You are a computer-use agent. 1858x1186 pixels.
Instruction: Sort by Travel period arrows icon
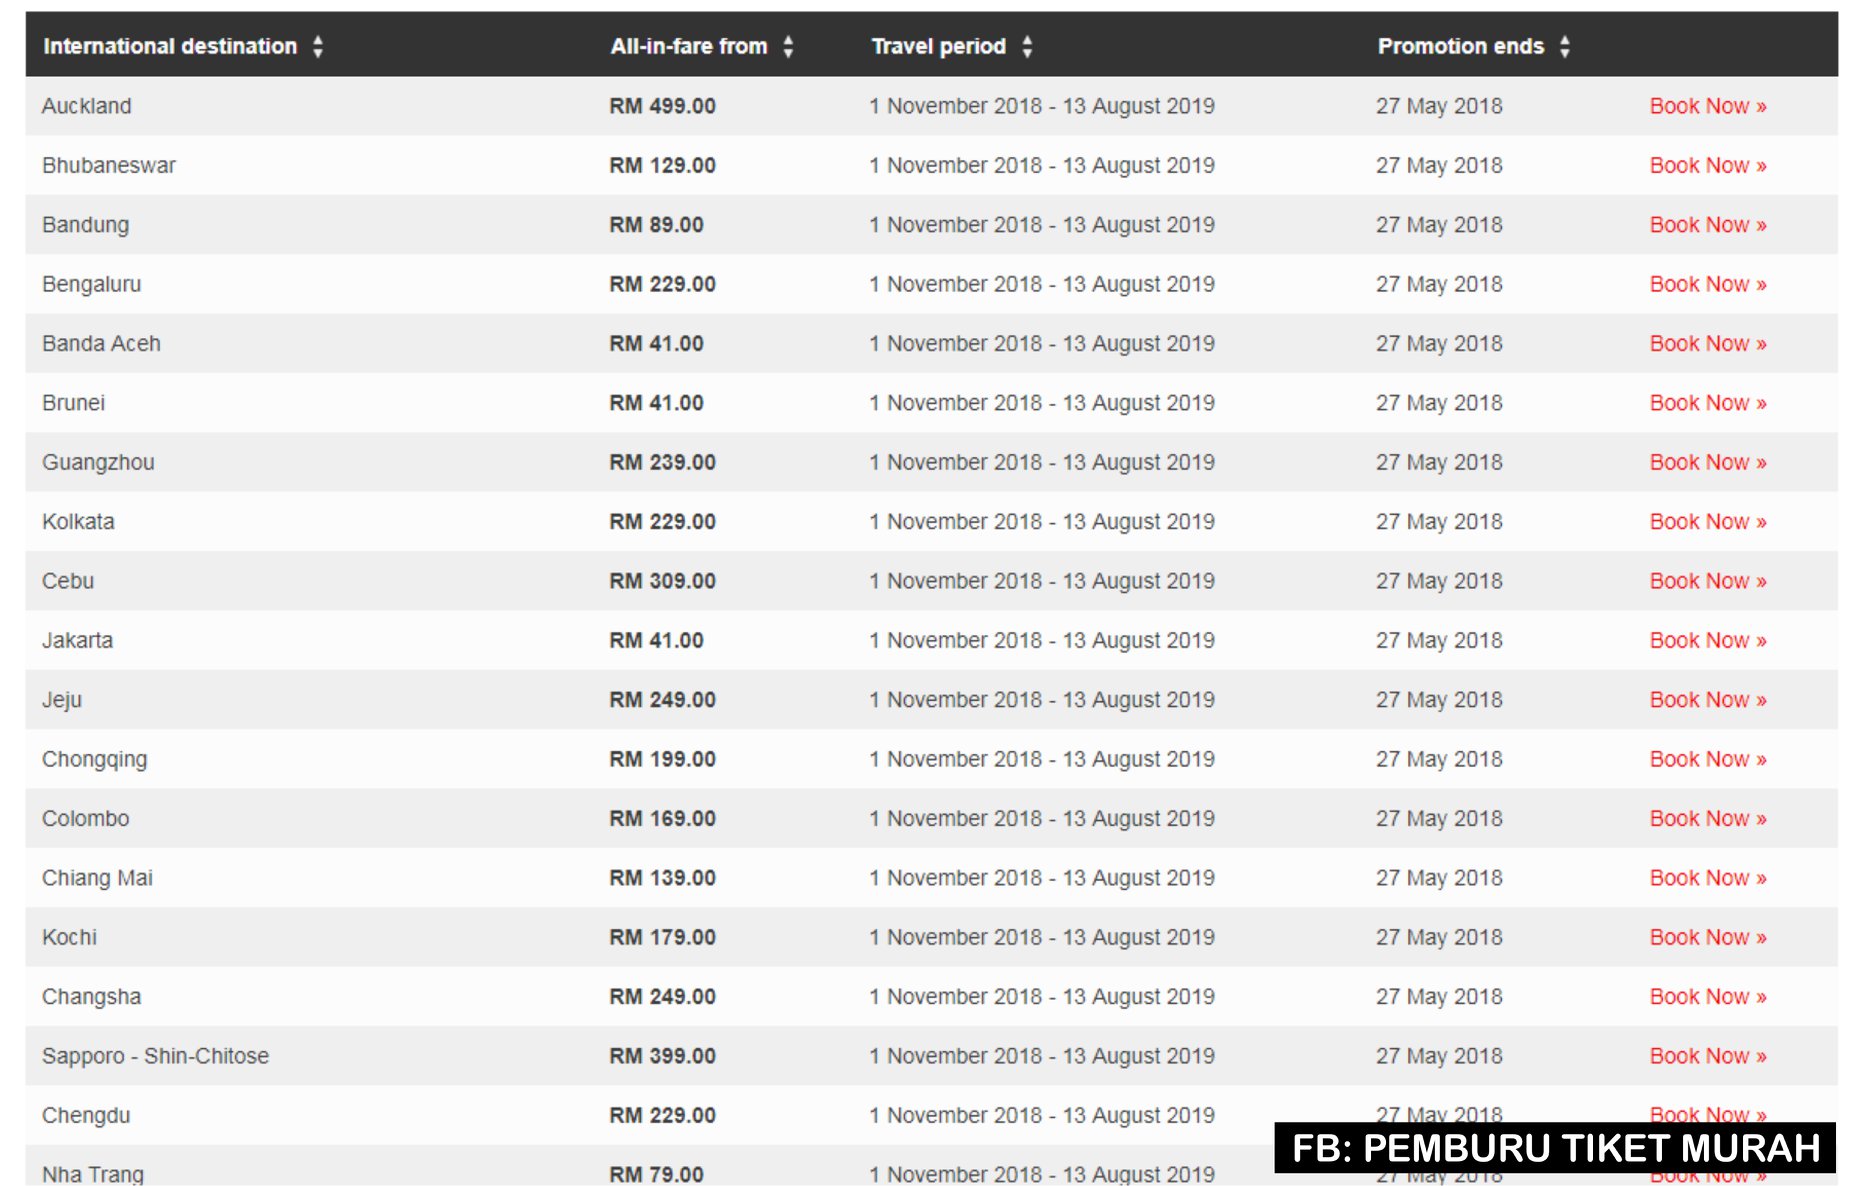(1027, 46)
